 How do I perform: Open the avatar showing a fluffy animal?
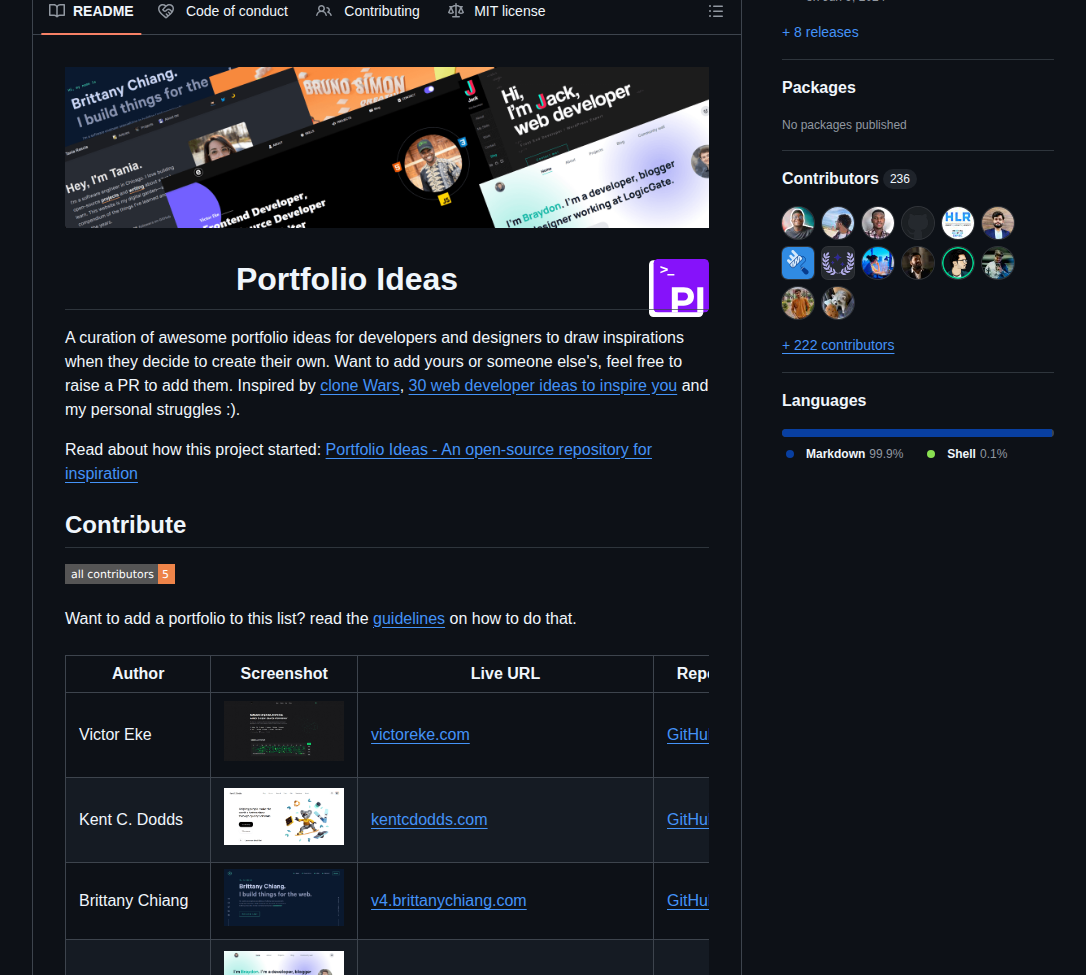click(838, 303)
